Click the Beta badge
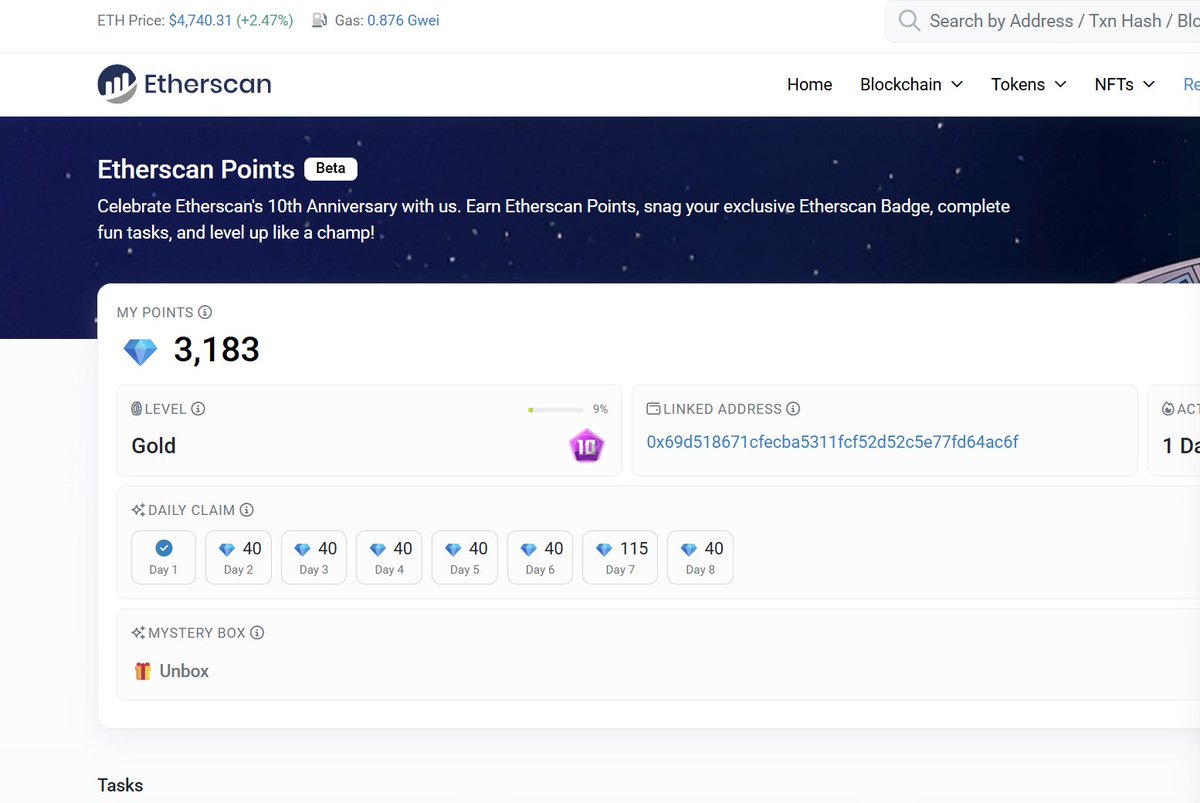Screen dimensions: 1200x803 [330, 168]
